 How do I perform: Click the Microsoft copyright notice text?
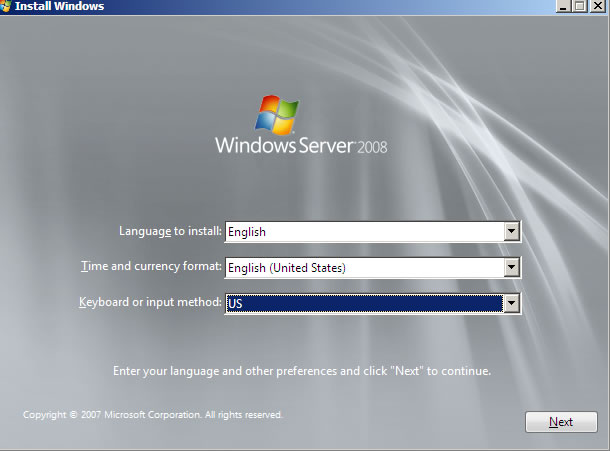(152, 415)
